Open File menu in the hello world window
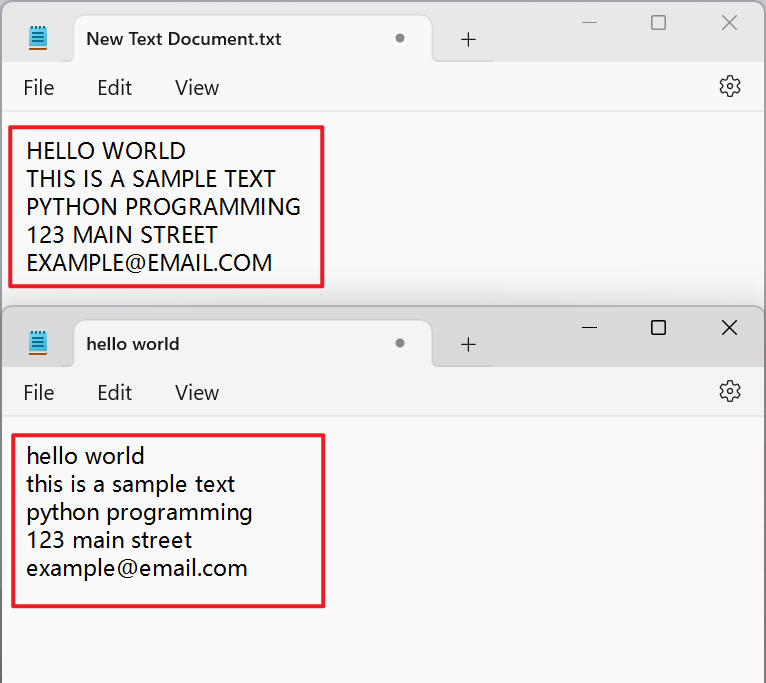 pyautogui.click(x=39, y=393)
